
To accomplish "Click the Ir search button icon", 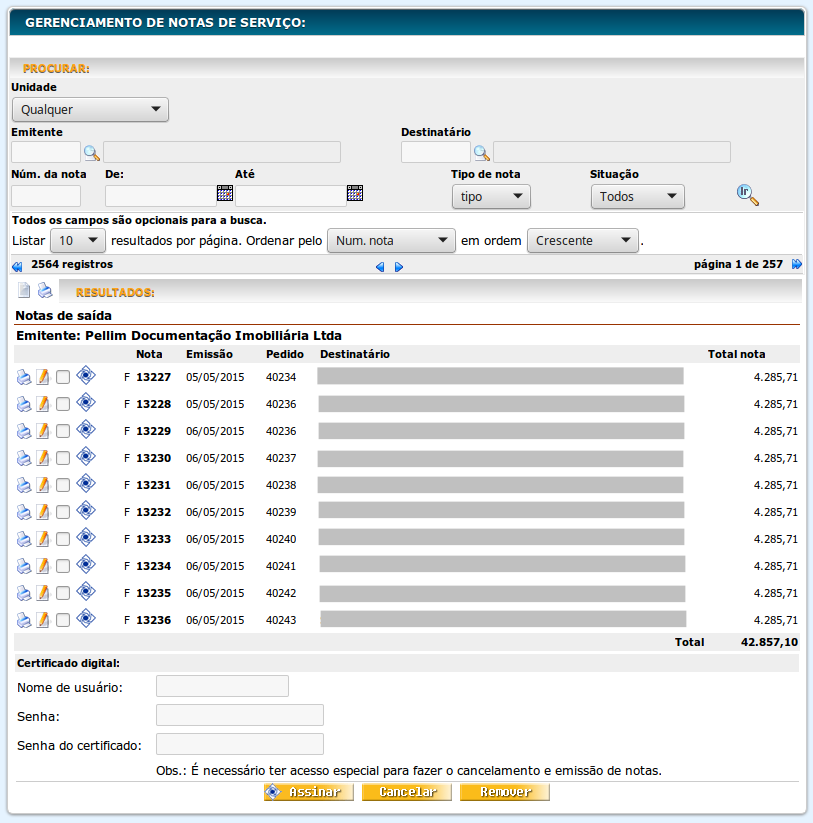I will [x=747, y=195].
